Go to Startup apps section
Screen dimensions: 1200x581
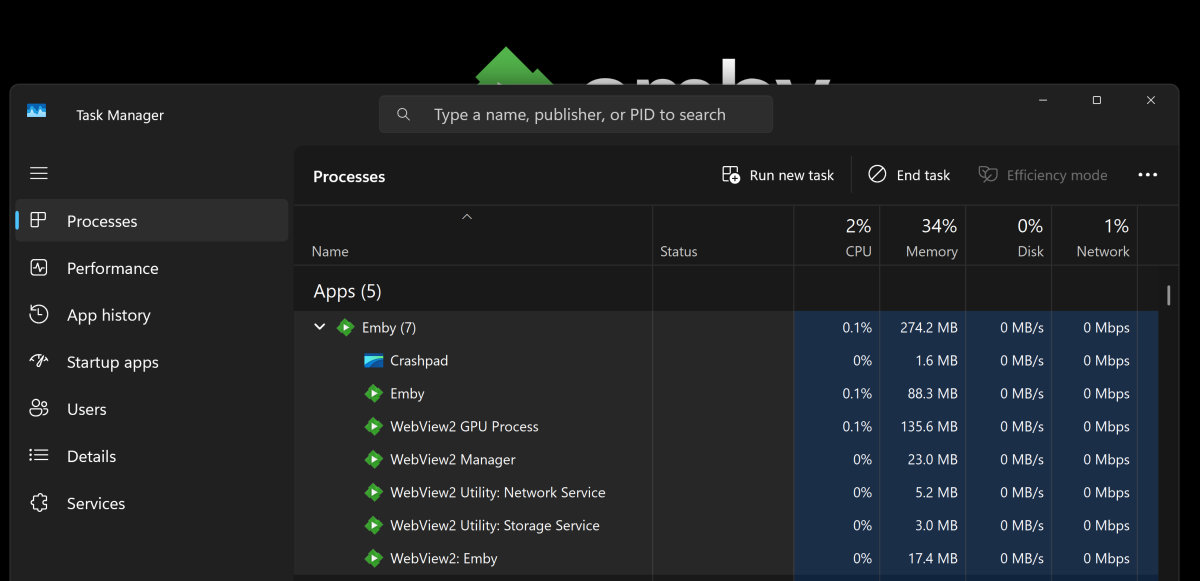coord(112,362)
